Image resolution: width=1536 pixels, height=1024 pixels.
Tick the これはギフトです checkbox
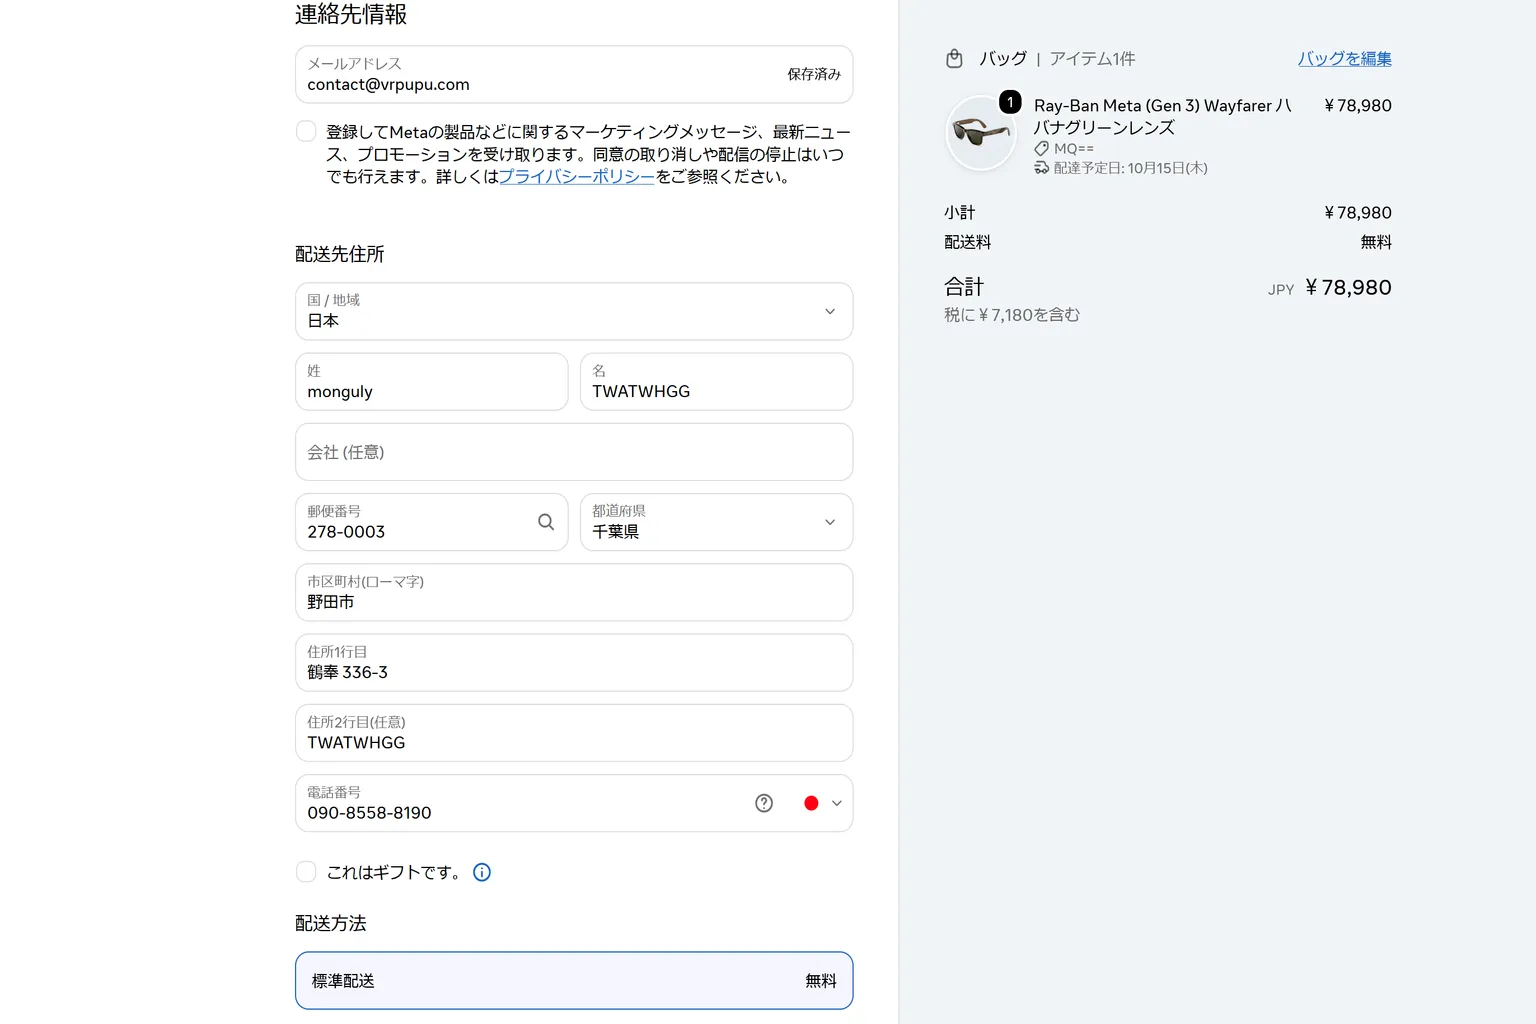(x=306, y=872)
